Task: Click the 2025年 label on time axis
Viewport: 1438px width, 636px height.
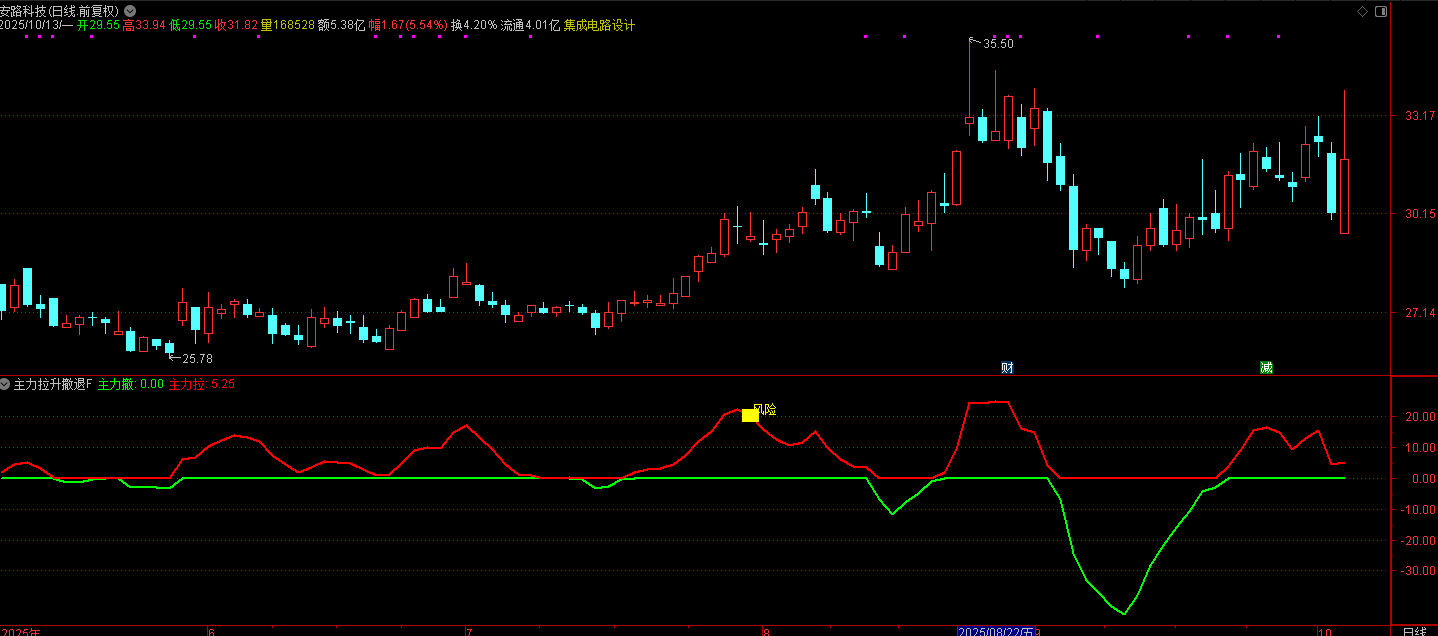Action: 20,631
